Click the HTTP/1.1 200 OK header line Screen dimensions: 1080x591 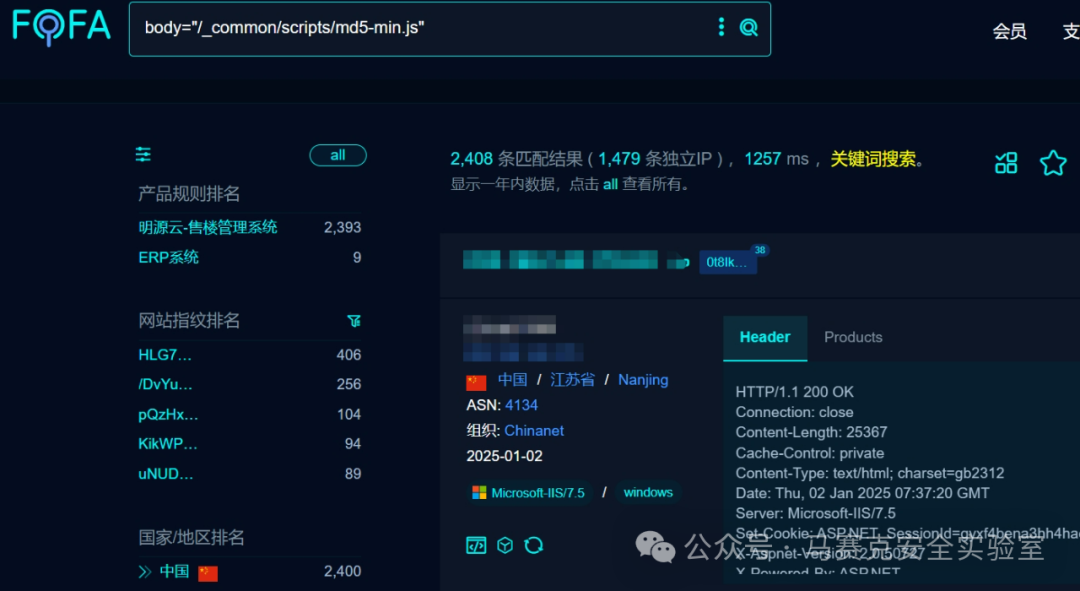794,392
